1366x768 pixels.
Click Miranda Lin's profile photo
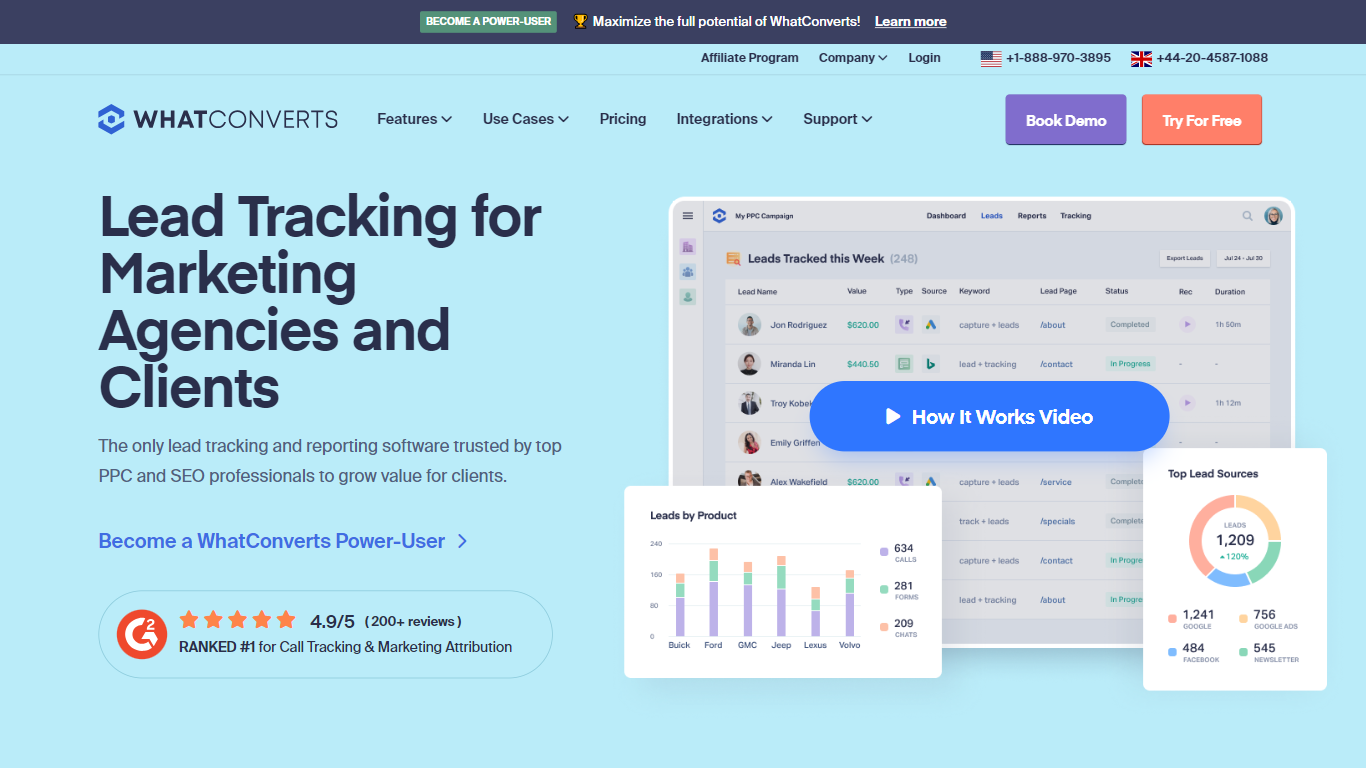pos(749,364)
